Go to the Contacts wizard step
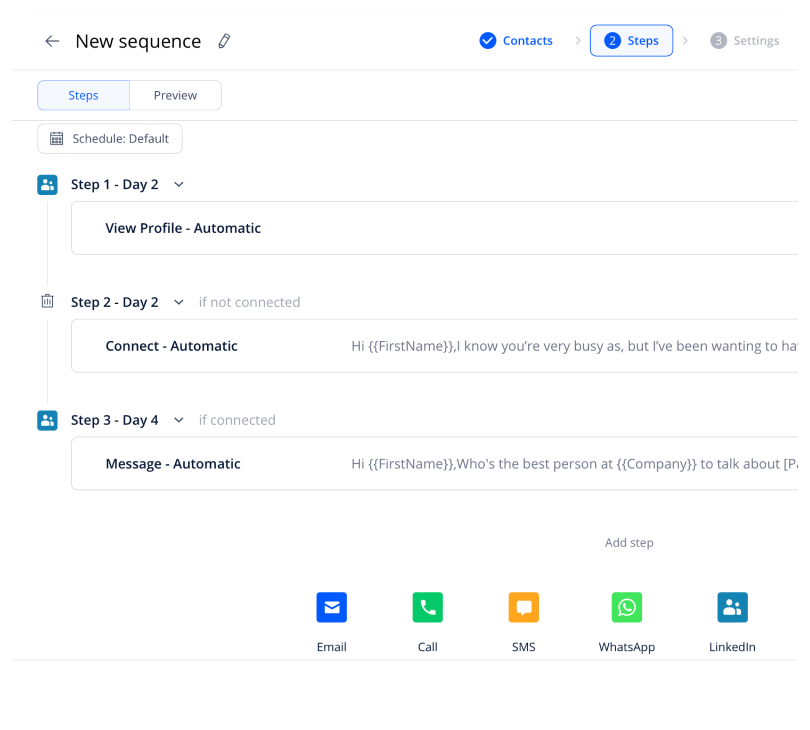This screenshot has height=730, width=810. [x=516, y=41]
